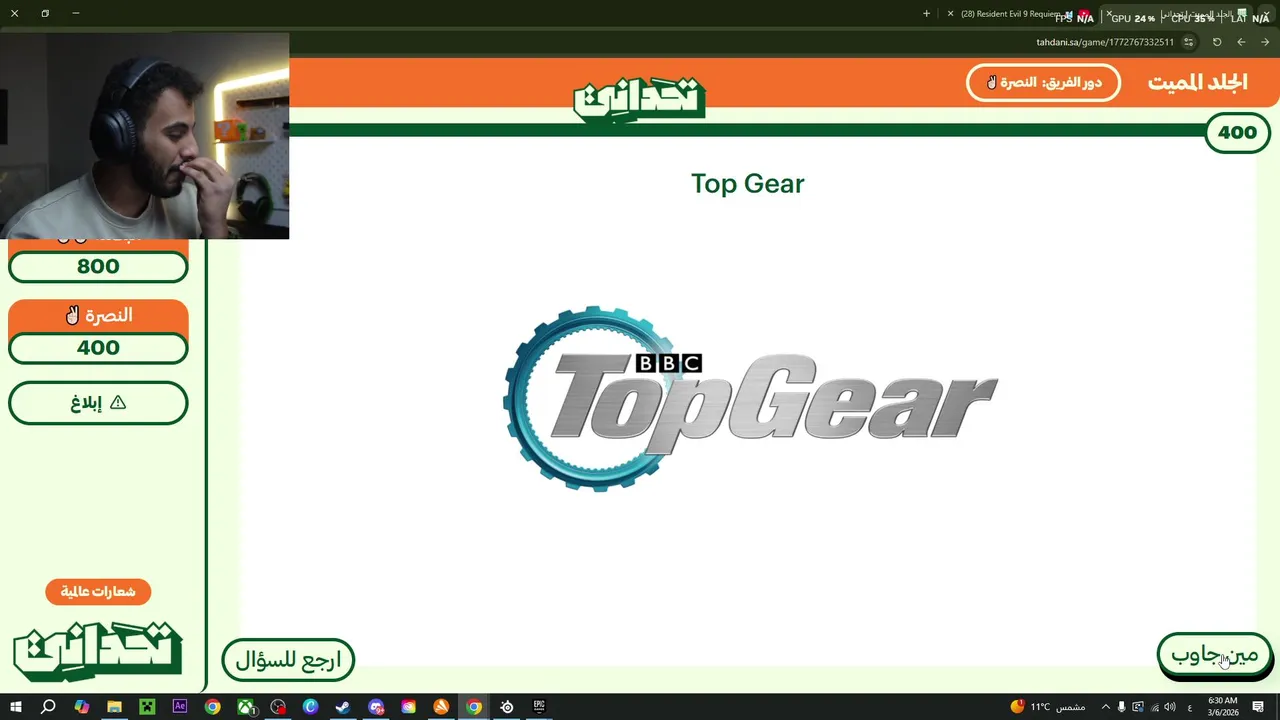This screenshot has width=1280, height=720.
Task: Click the browser address bar URL
Action: (x=1105, y=42)
